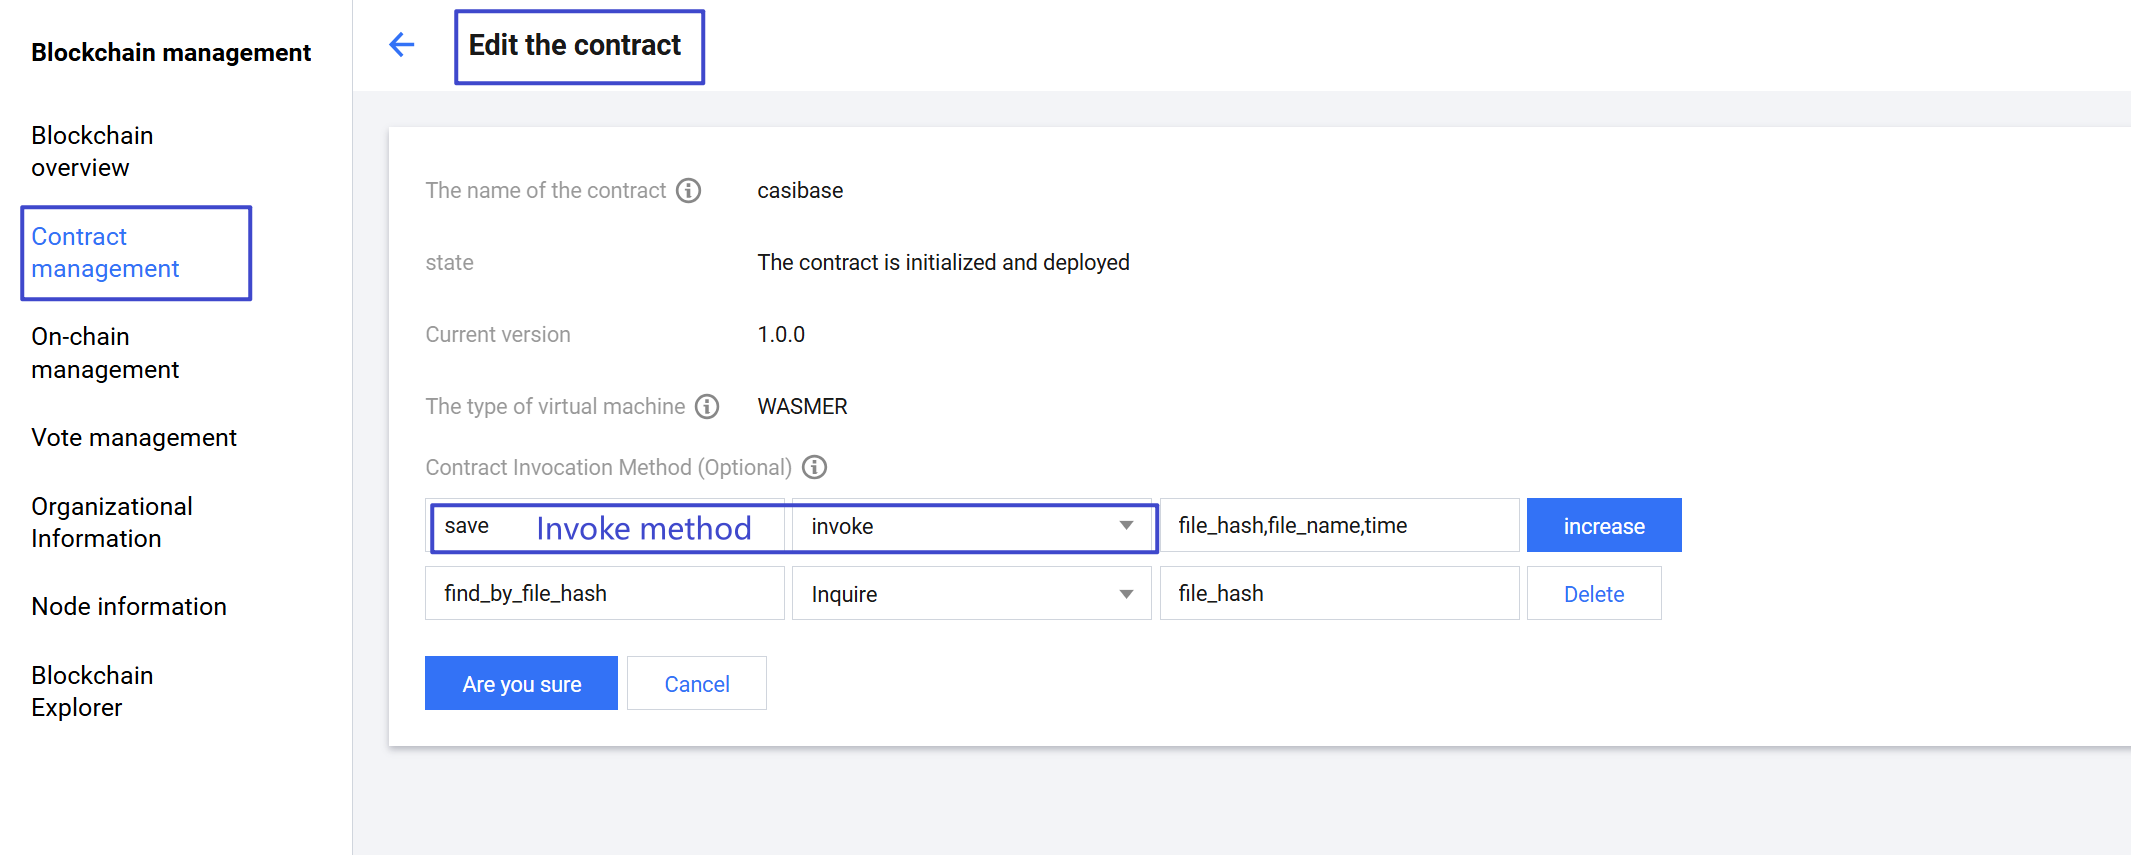Cancel editing the contract
Screen dimensions: 2131x855
point(696,684)
